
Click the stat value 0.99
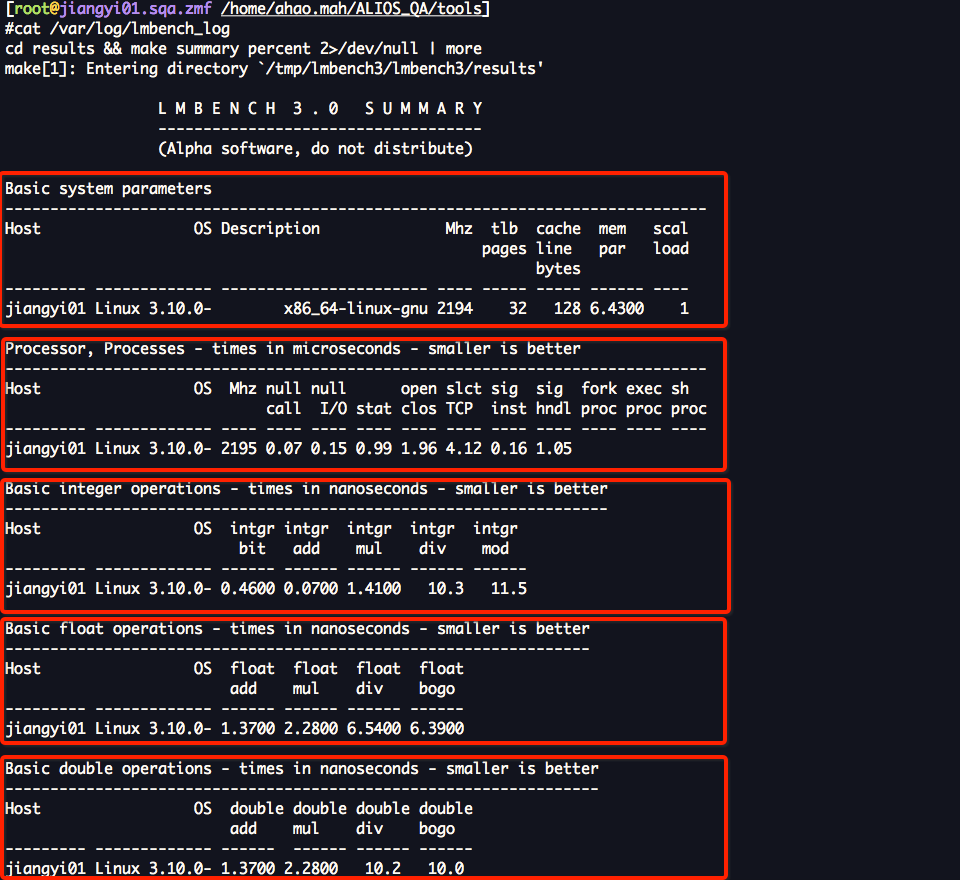click(373, 449)
